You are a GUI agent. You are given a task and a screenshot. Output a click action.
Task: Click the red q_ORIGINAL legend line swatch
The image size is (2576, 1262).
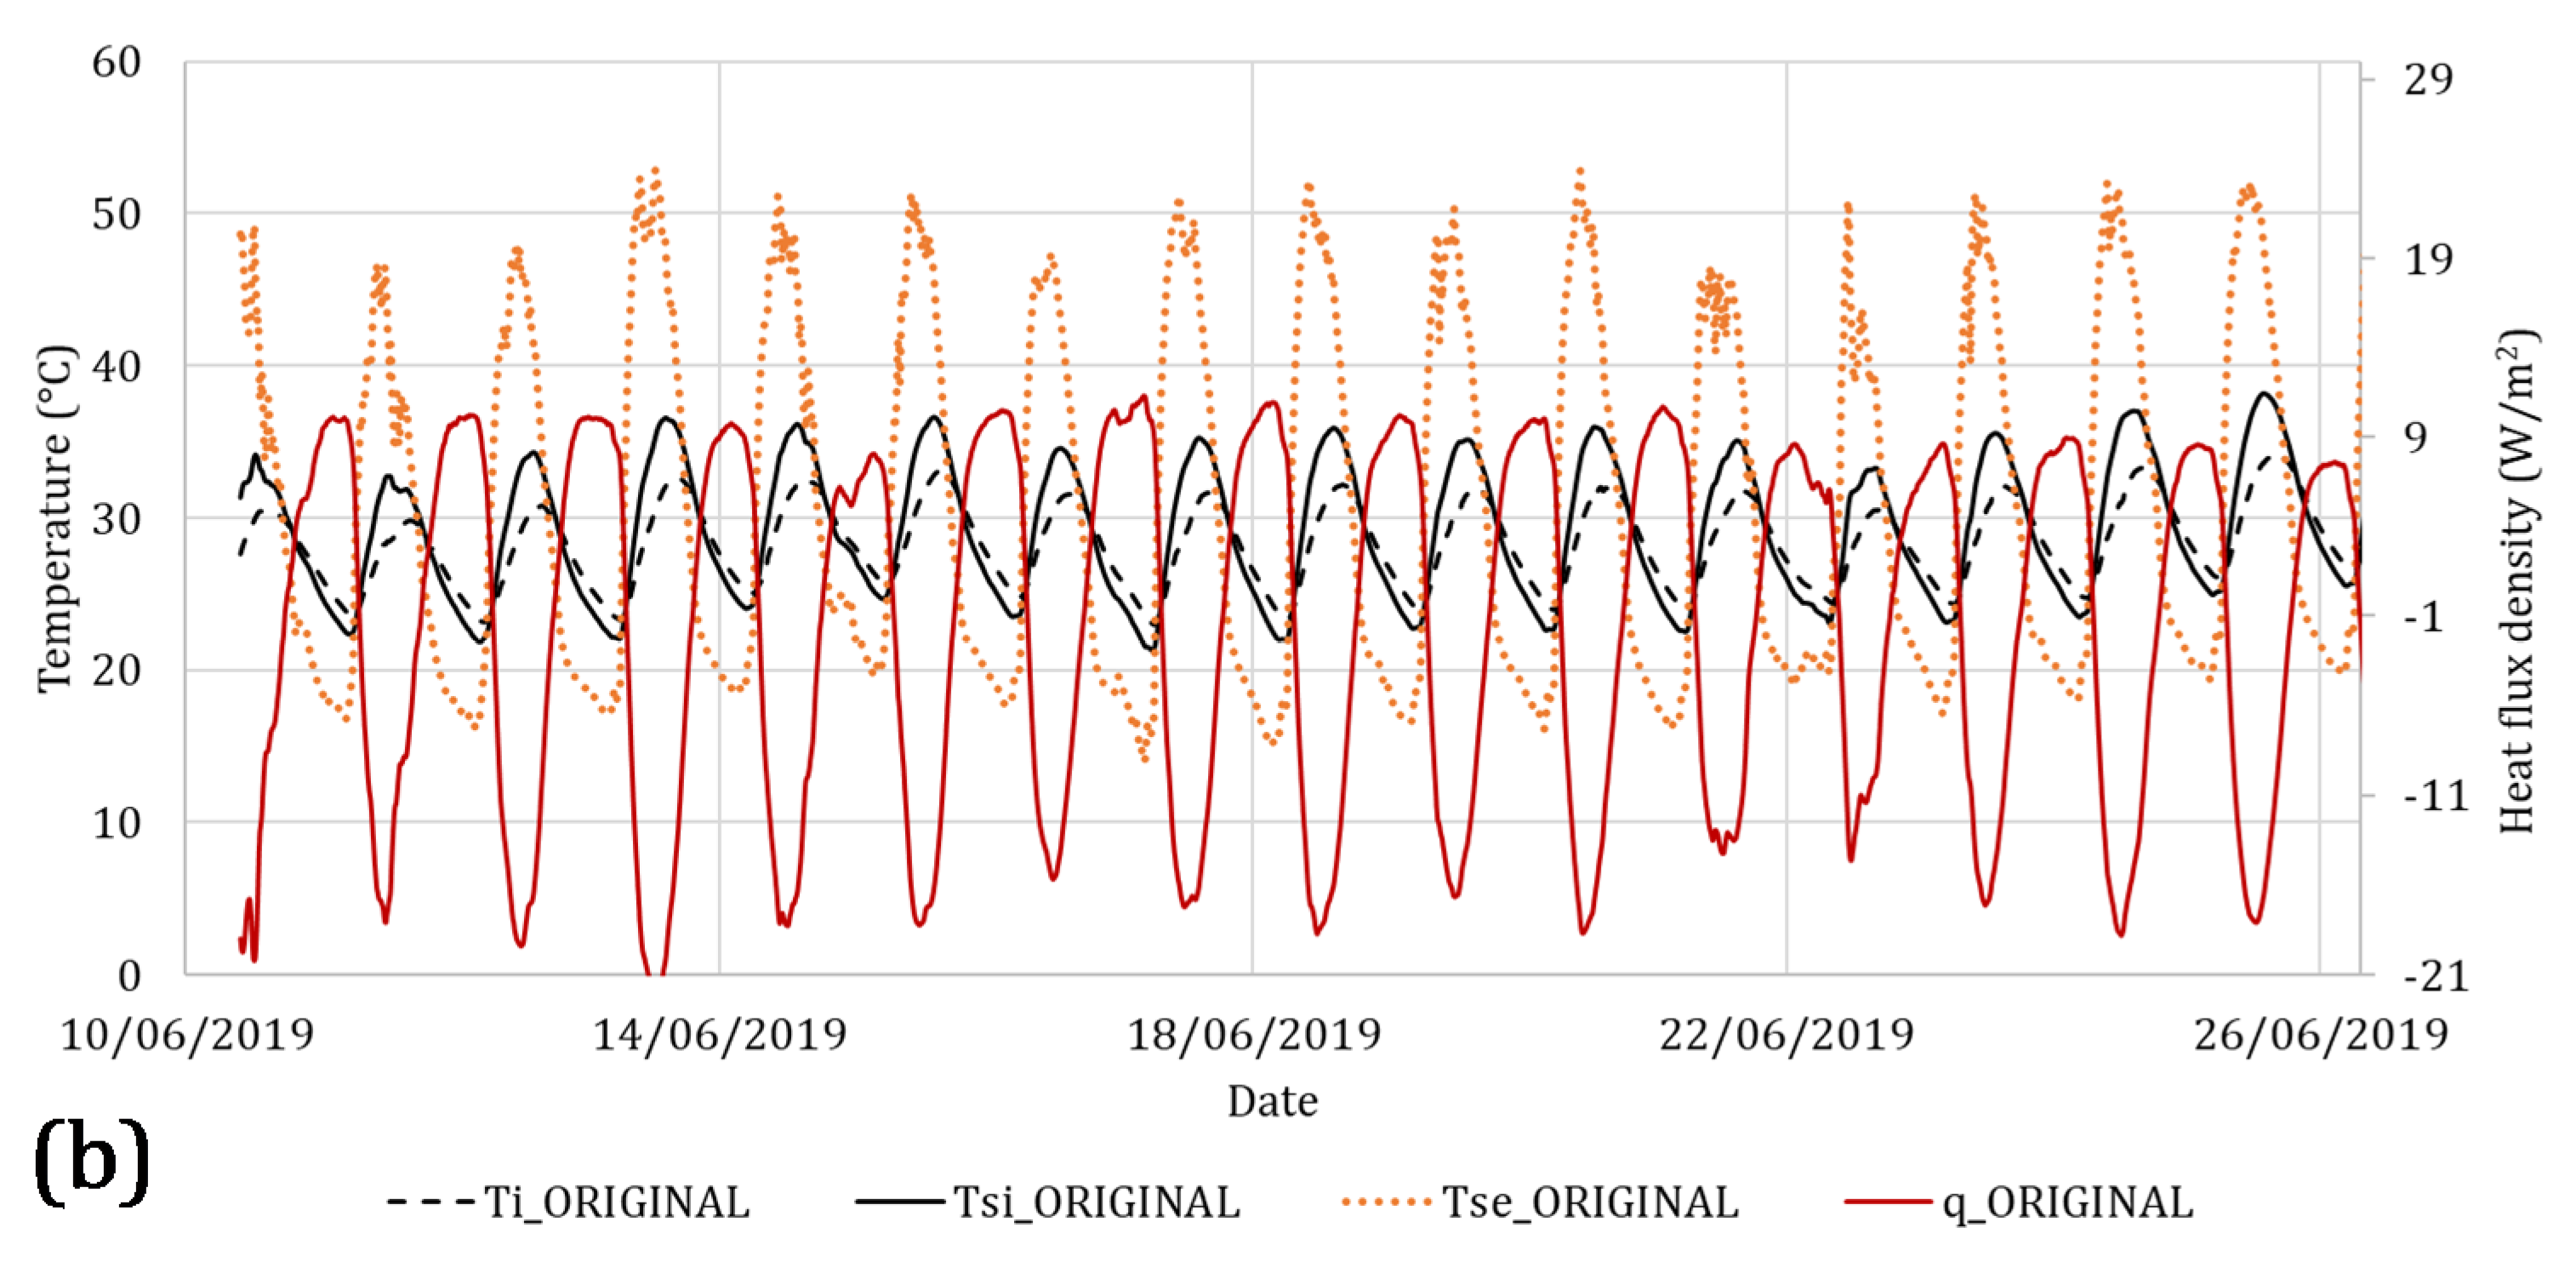[x=1887, y=1201]
